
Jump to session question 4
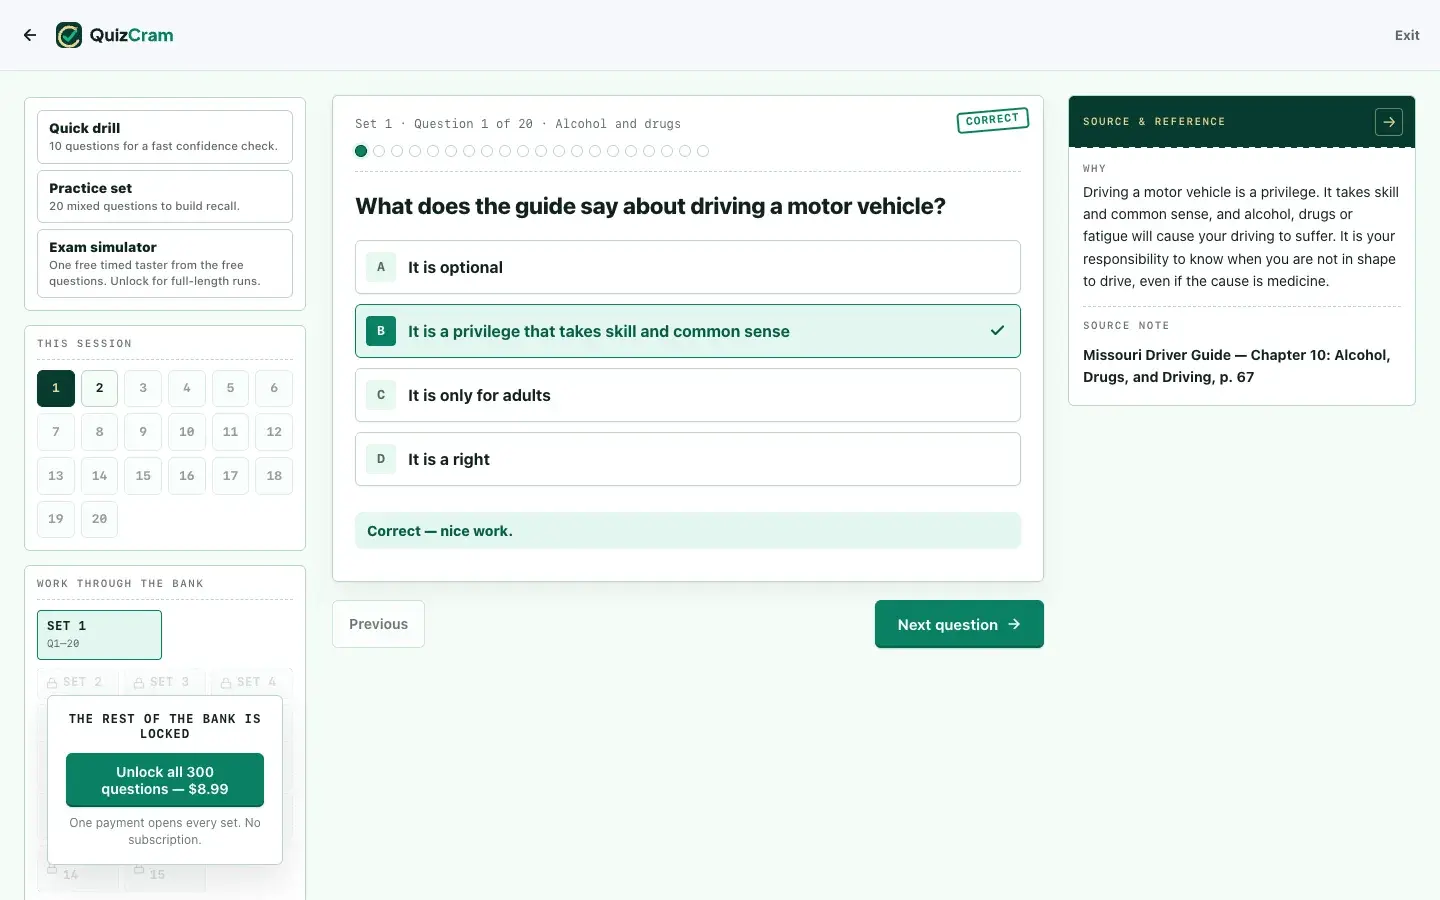pos(187,388)
